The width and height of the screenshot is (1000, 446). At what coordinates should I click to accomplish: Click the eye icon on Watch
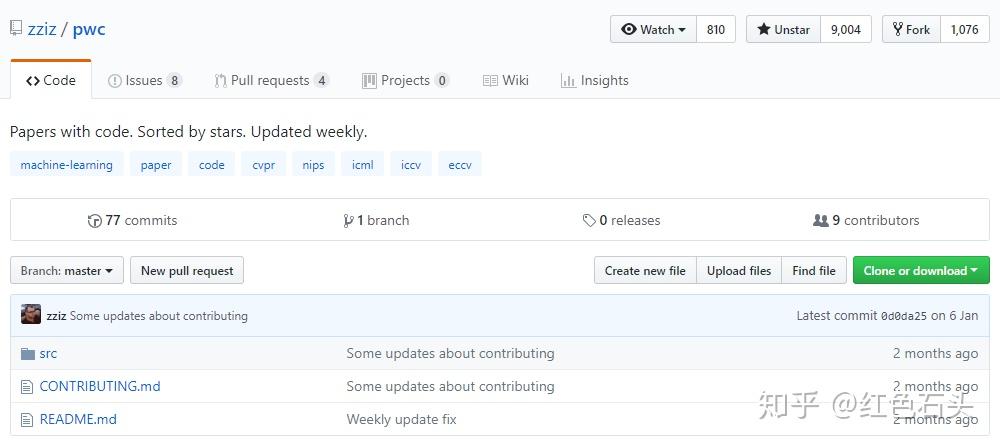tap(629, 29)
